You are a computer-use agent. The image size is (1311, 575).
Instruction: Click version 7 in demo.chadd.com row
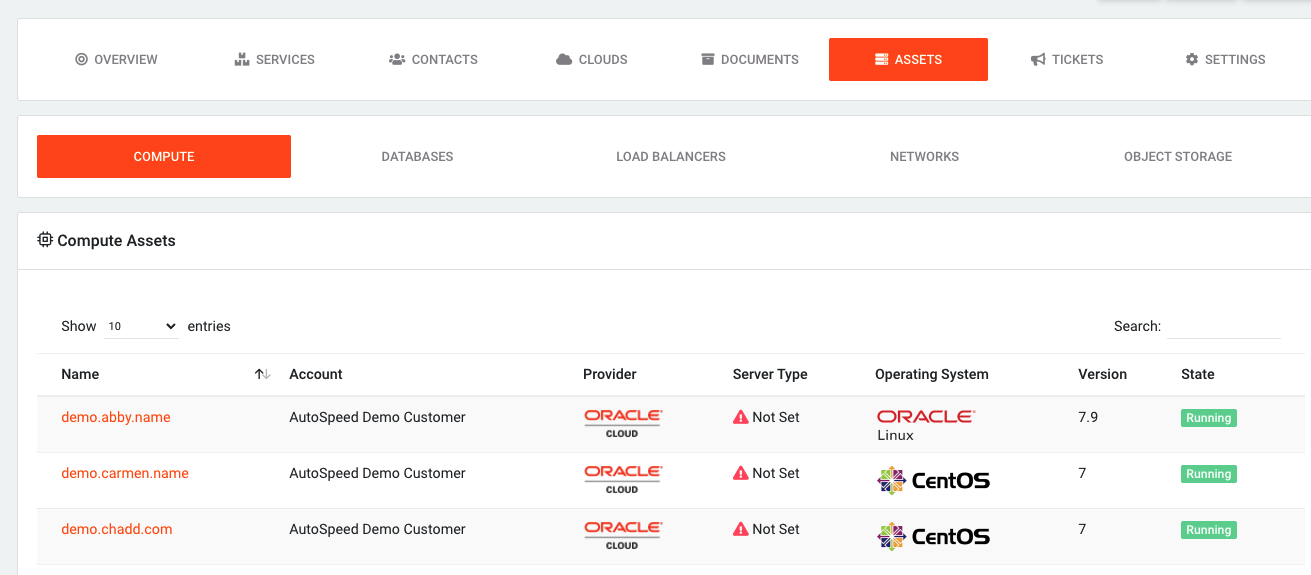[x=1082, y=529]
